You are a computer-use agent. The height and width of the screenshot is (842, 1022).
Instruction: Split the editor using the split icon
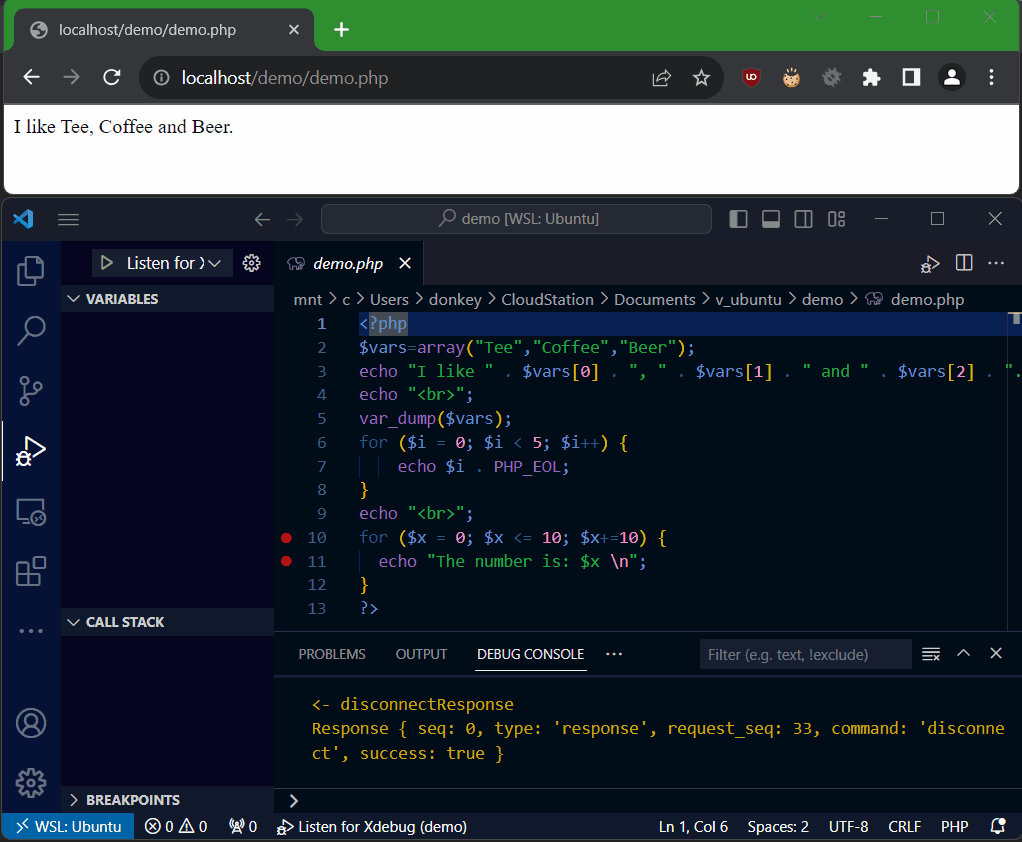click(x=963, y=263)
